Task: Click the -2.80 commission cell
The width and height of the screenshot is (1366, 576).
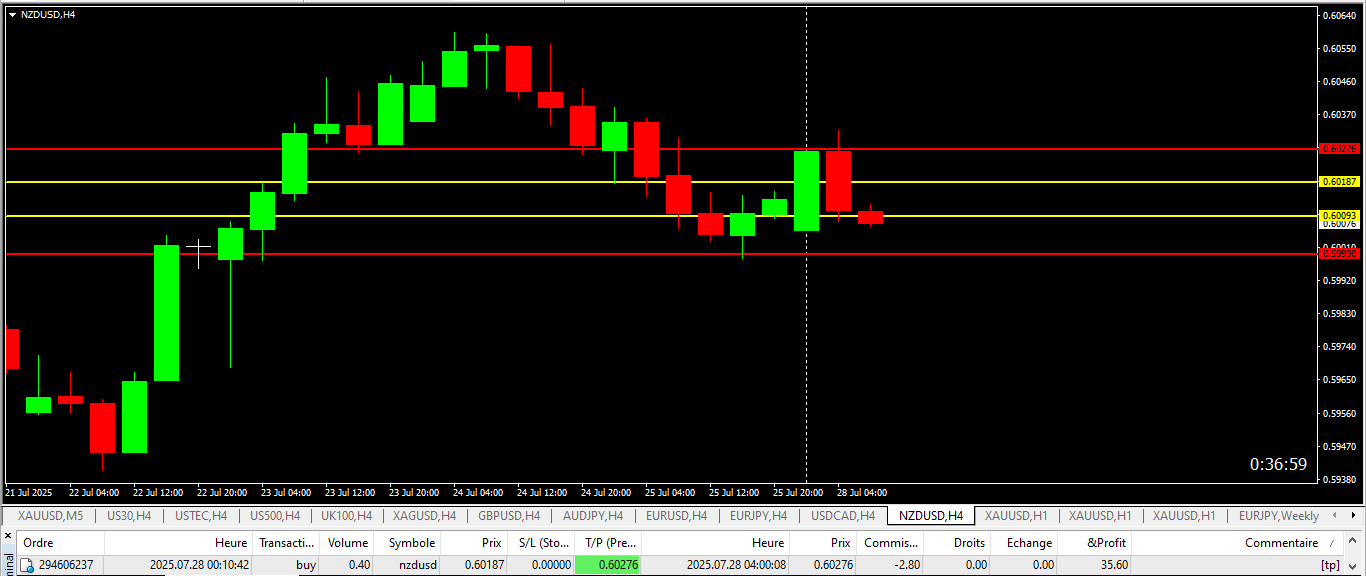Action: (x=906, y=565)
